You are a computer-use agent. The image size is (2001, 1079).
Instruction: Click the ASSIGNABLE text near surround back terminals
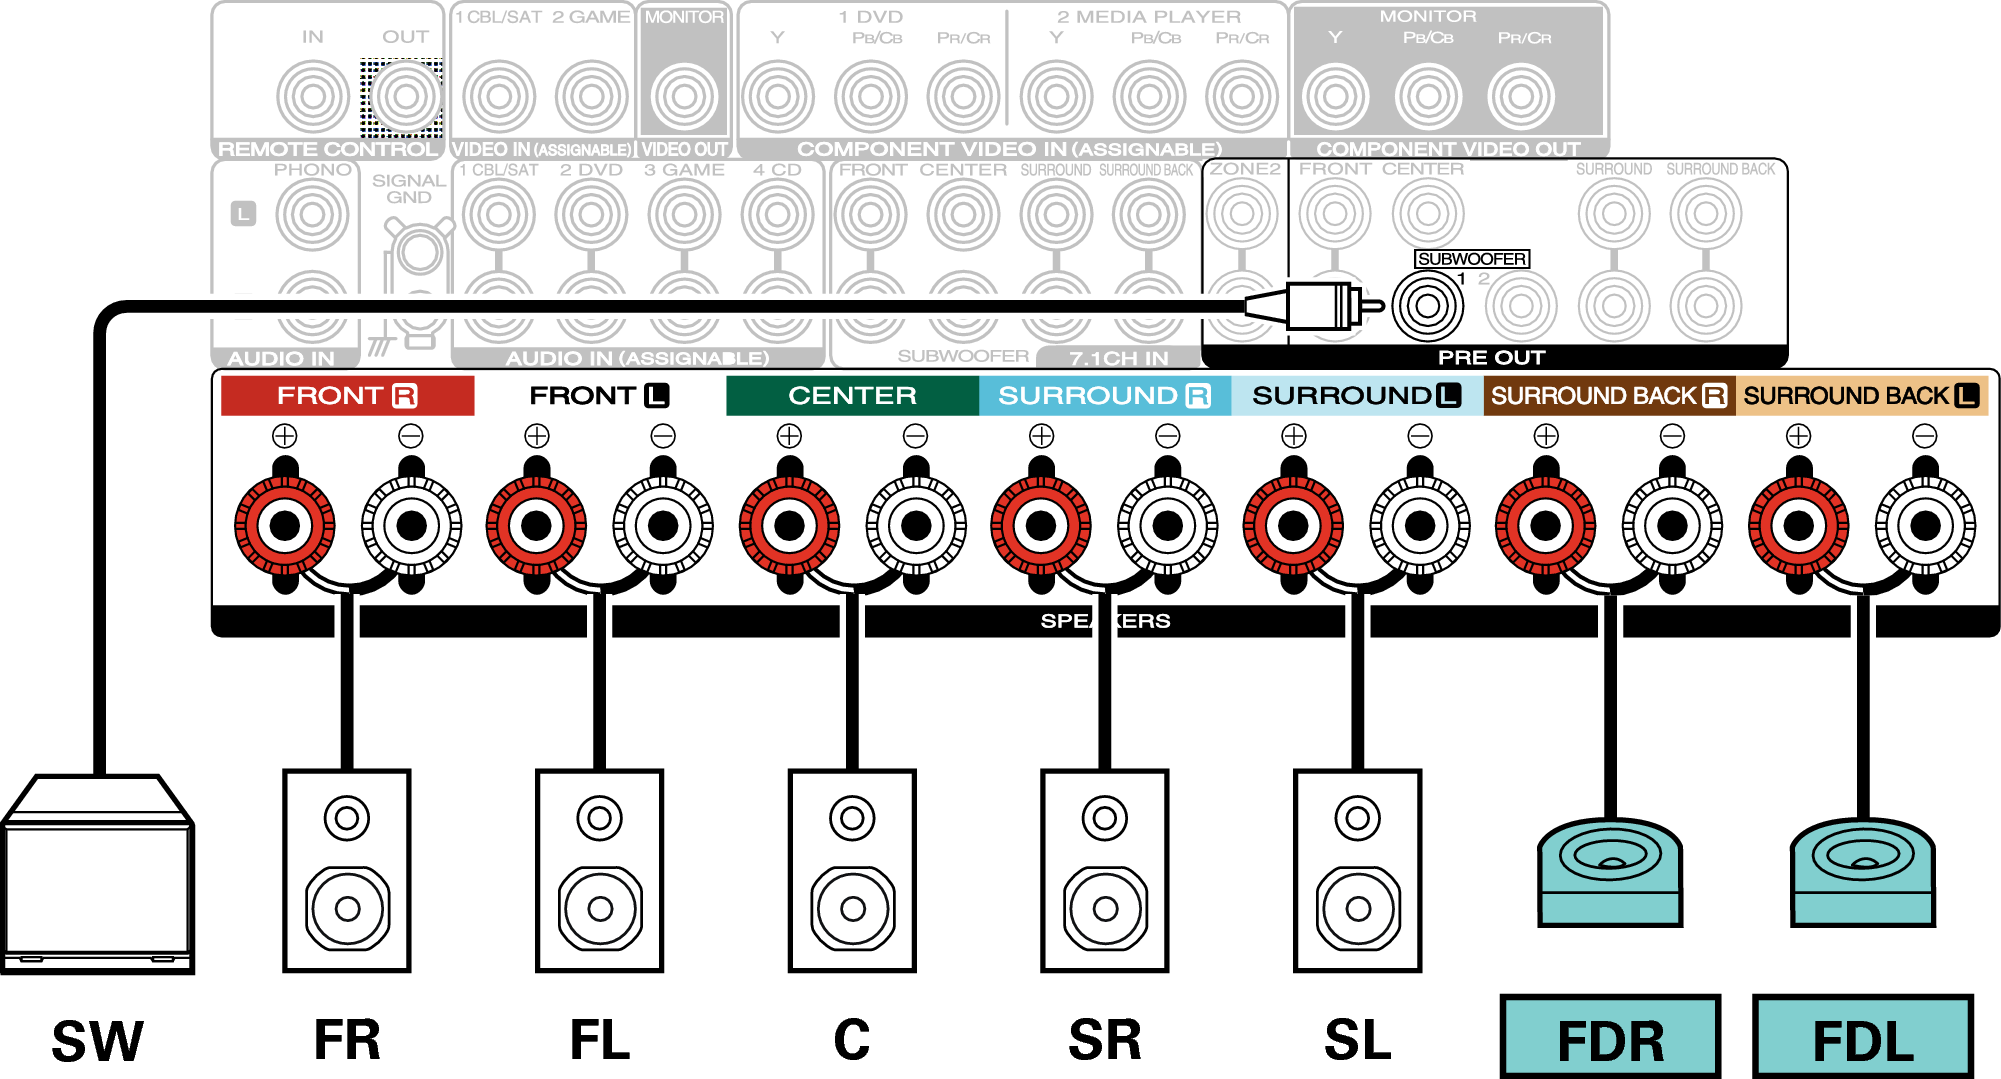click(x=1735, y=597)
